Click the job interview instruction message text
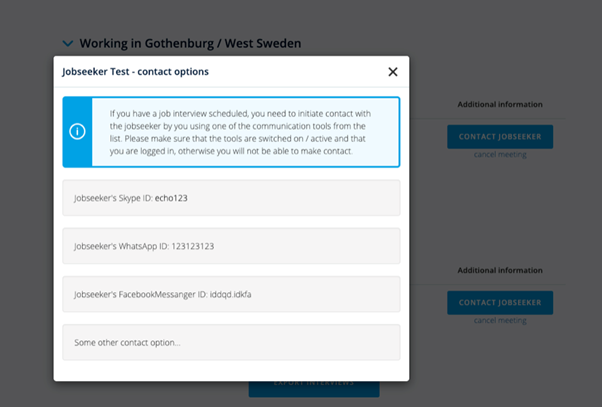The image size is (602, 407). tap(238, 132)
